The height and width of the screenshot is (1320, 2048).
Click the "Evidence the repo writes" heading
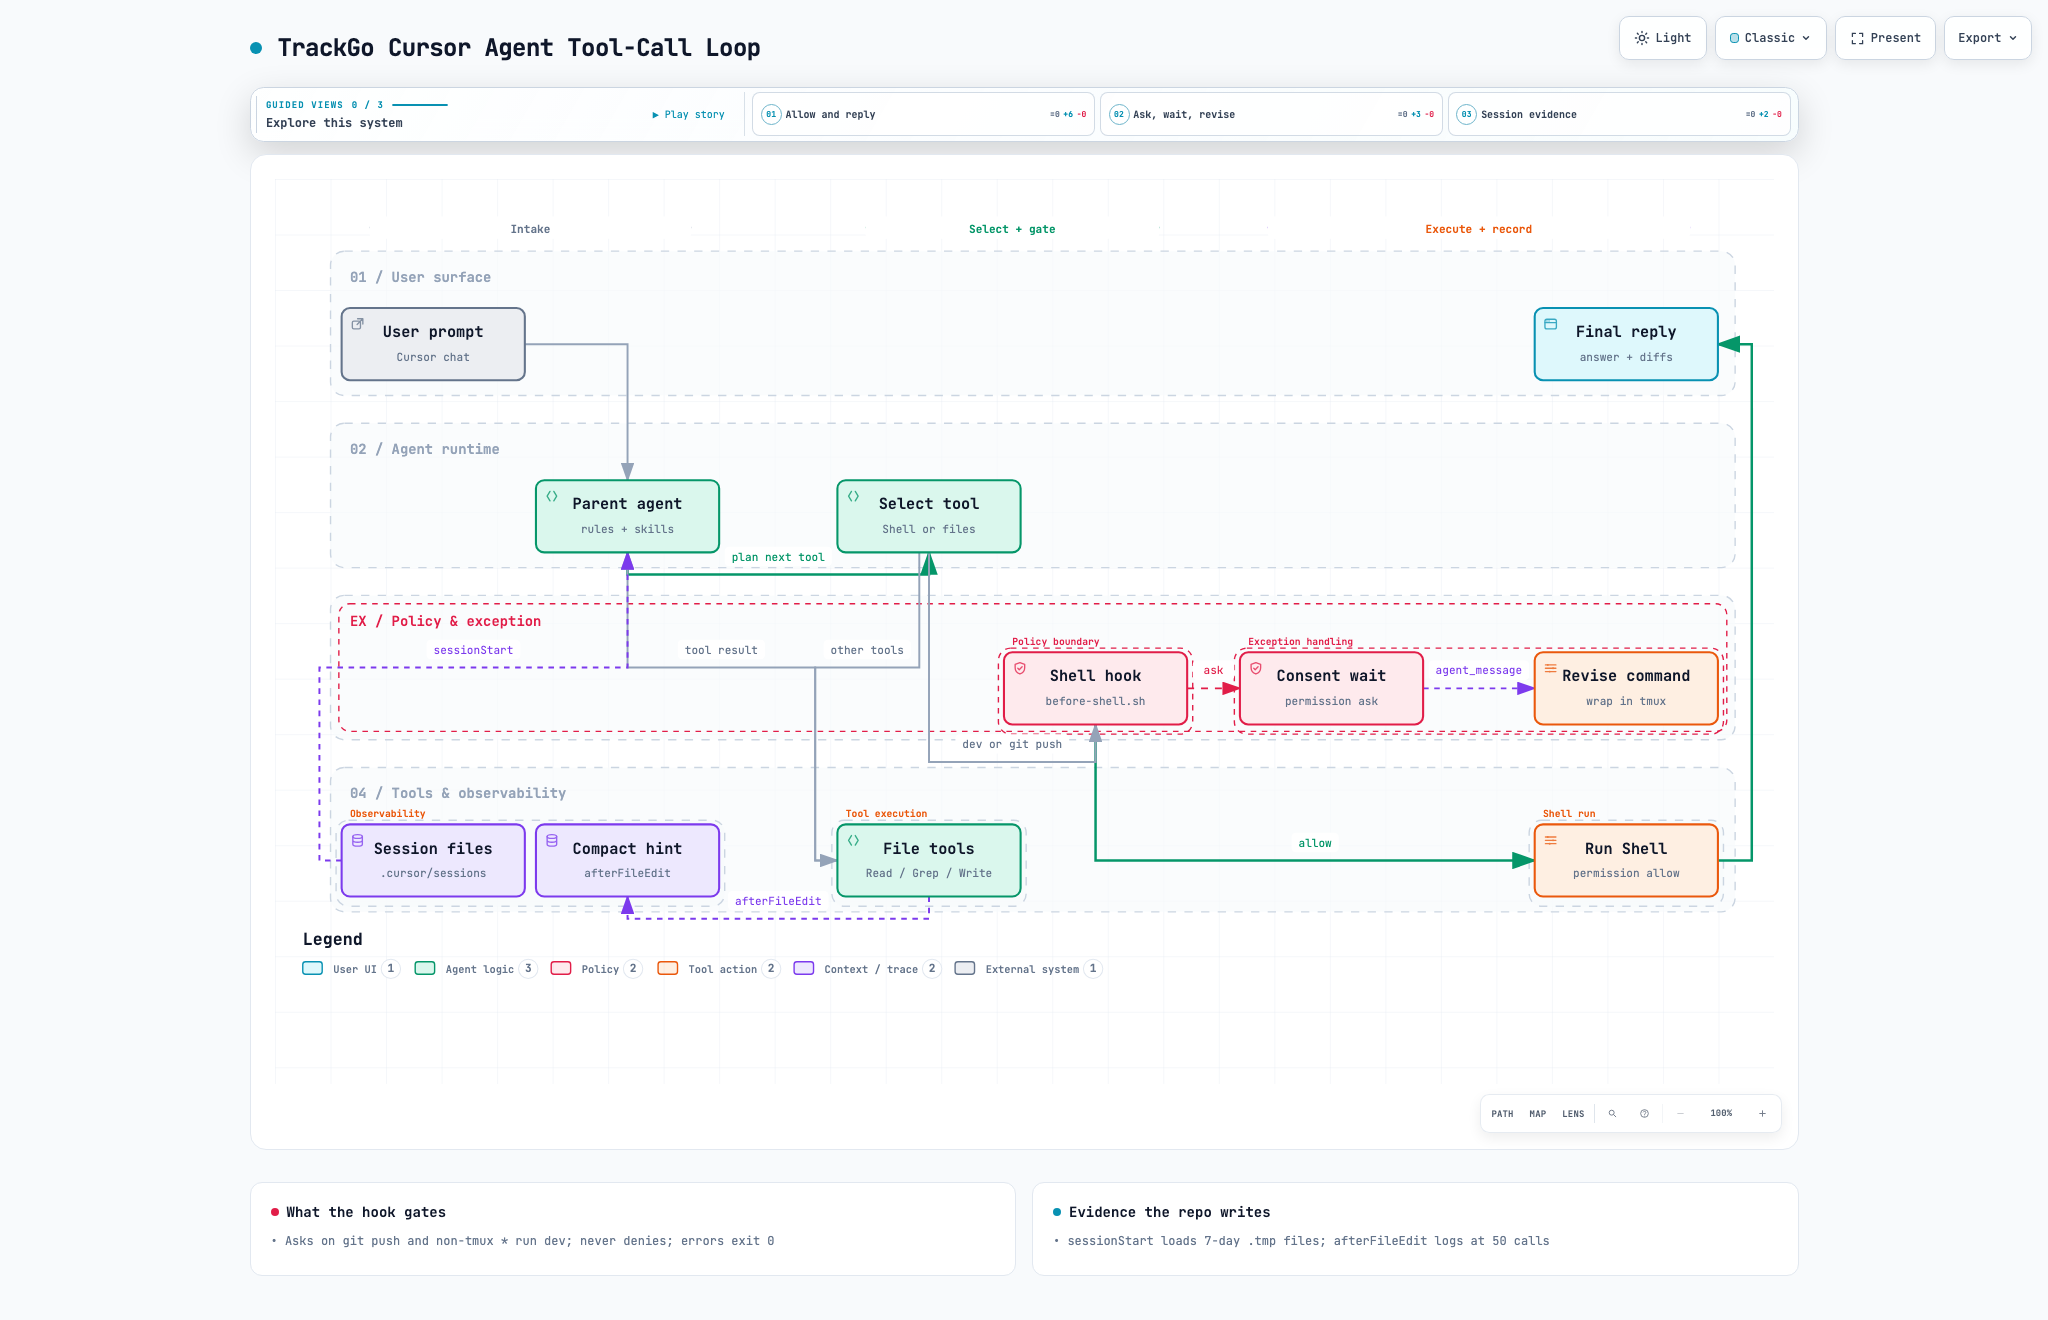point(1170,1212)
